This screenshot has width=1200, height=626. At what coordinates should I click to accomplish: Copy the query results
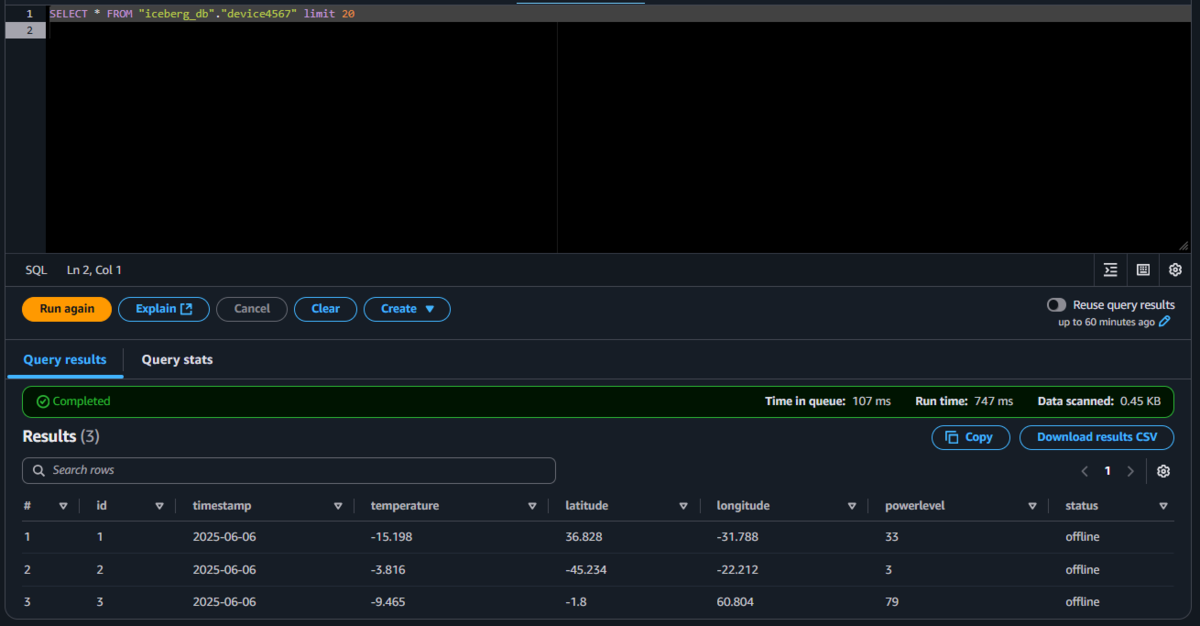(969, 437)
